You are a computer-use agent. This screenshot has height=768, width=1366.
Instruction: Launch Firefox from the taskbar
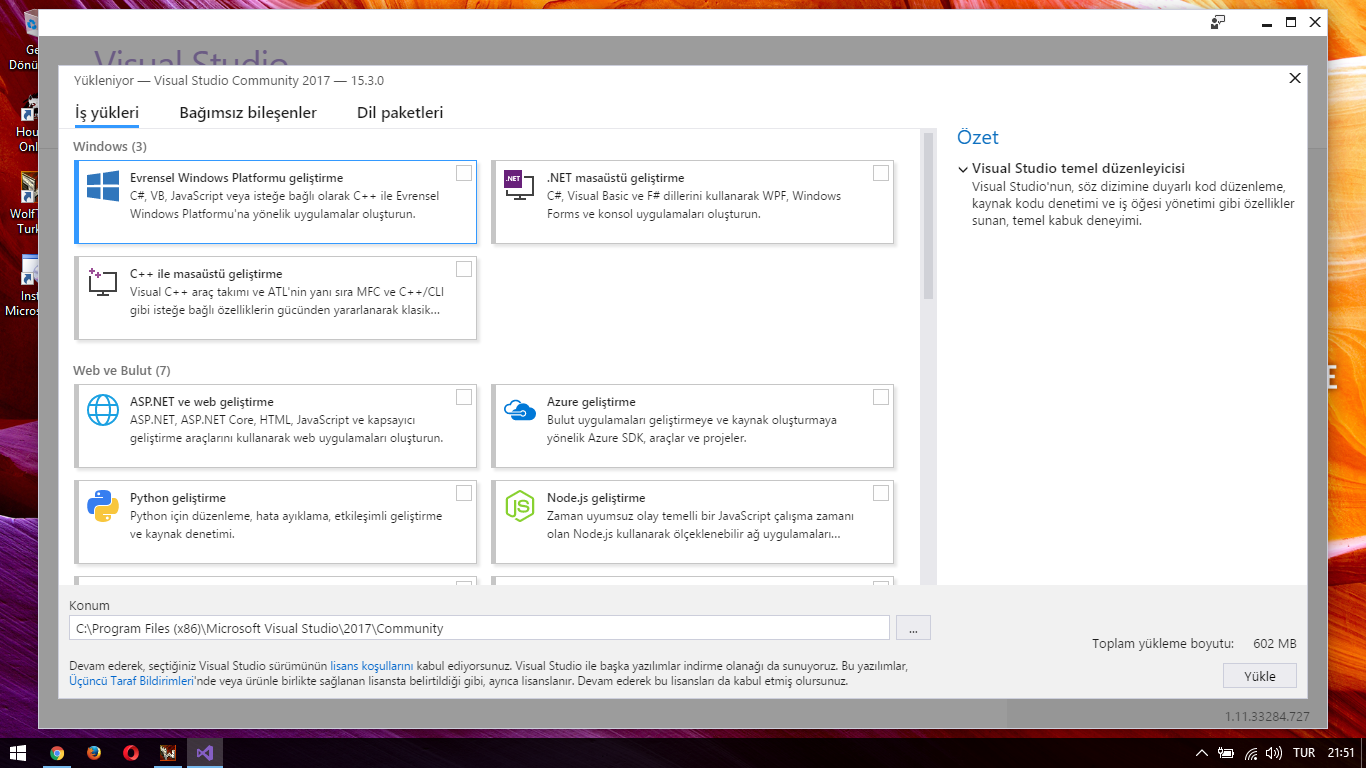pyautogui.click(x=94, y=753)
